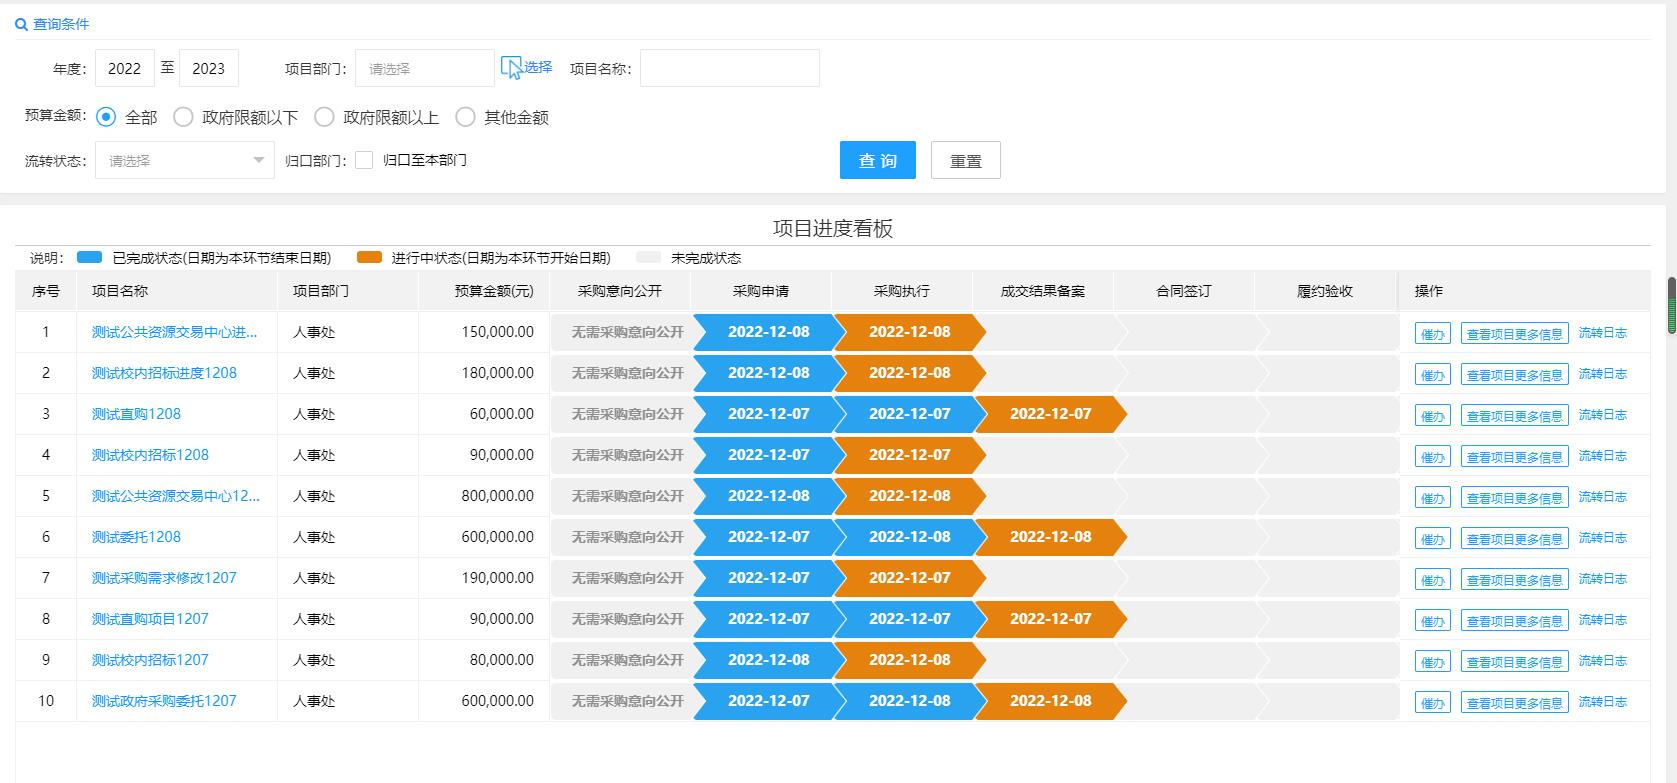Click the vertical page scrollbar thumb
Screen dimensions: 1677x783
coord(1671,305)
